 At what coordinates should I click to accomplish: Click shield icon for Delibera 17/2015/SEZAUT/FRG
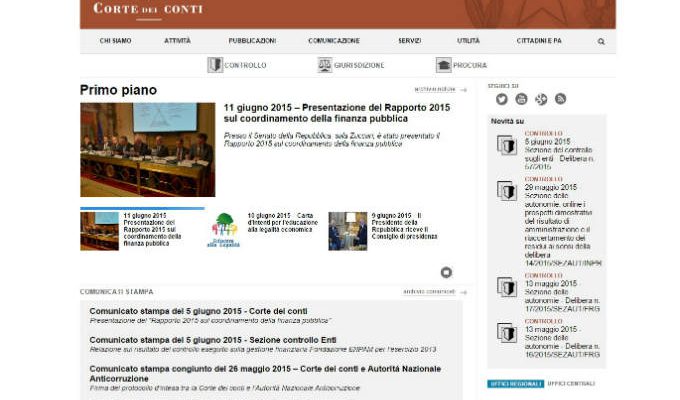pos(507,287)
